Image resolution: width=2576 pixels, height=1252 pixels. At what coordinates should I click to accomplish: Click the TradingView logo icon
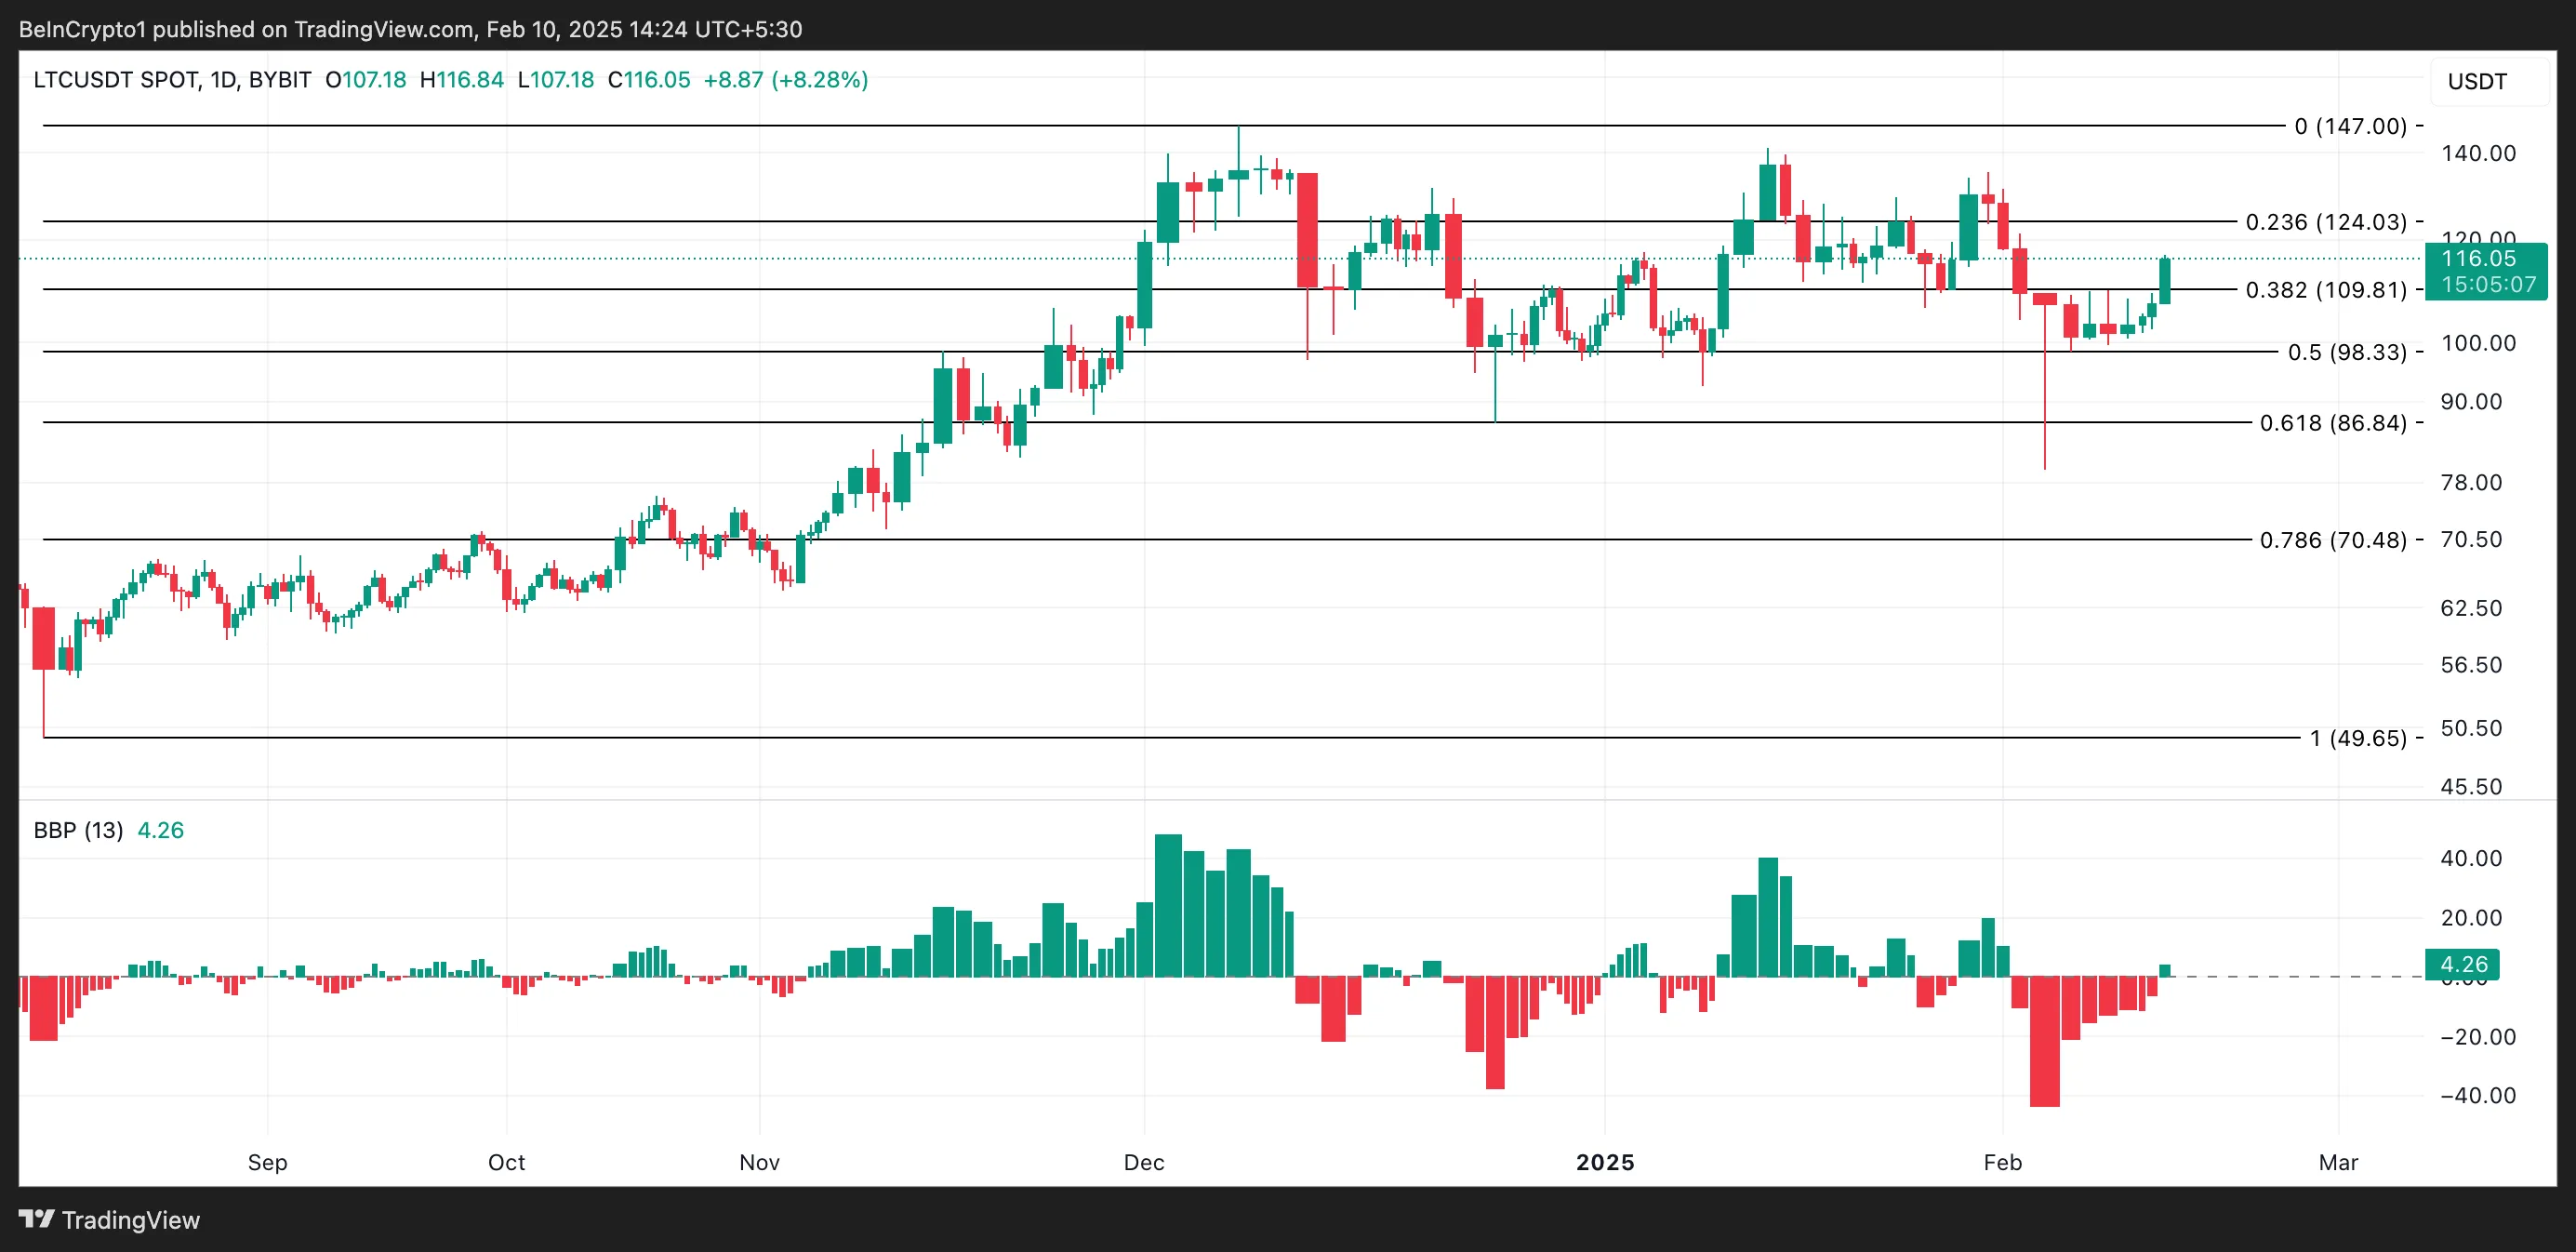pyautogui.click(x=36, y=1219)
